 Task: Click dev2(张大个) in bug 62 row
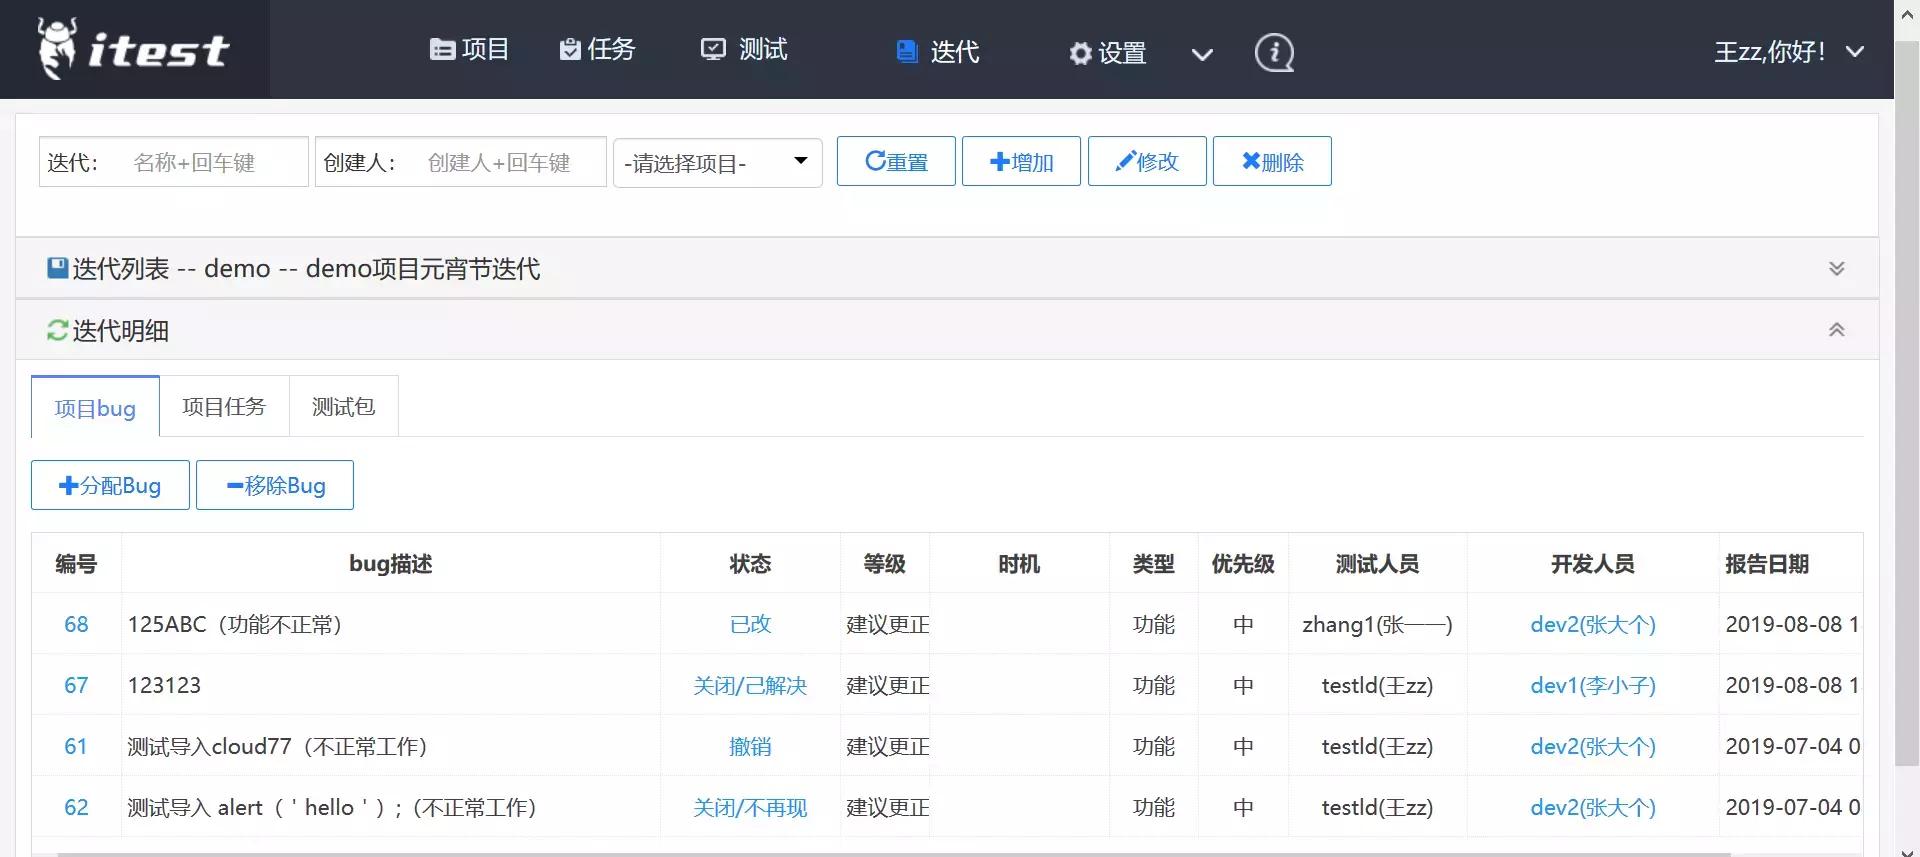click(x=1593, y=807)
